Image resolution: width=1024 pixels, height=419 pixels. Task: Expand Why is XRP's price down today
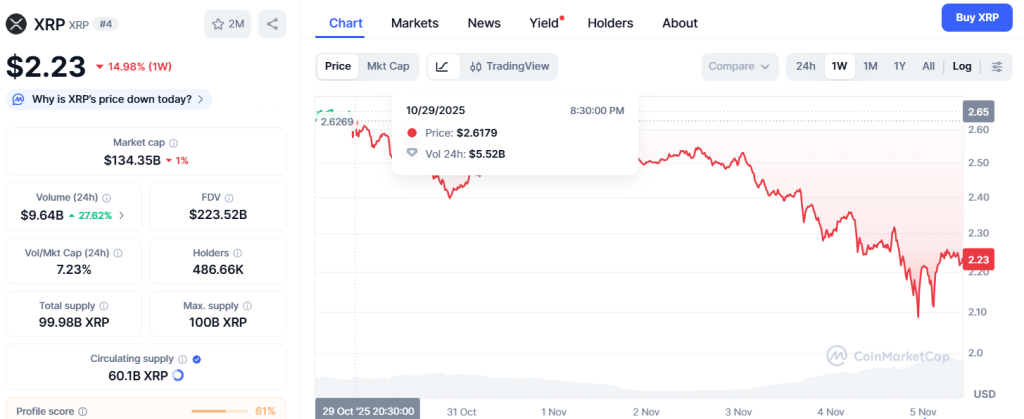pyautogui.click(x=109, y=99)
